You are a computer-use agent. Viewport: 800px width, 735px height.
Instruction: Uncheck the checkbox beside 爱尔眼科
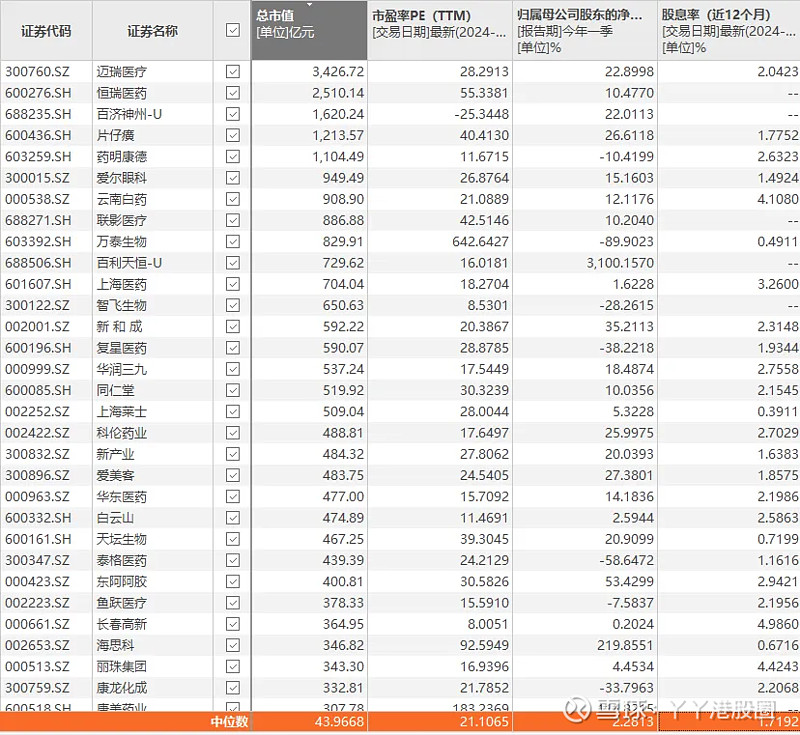click(233, 178)
